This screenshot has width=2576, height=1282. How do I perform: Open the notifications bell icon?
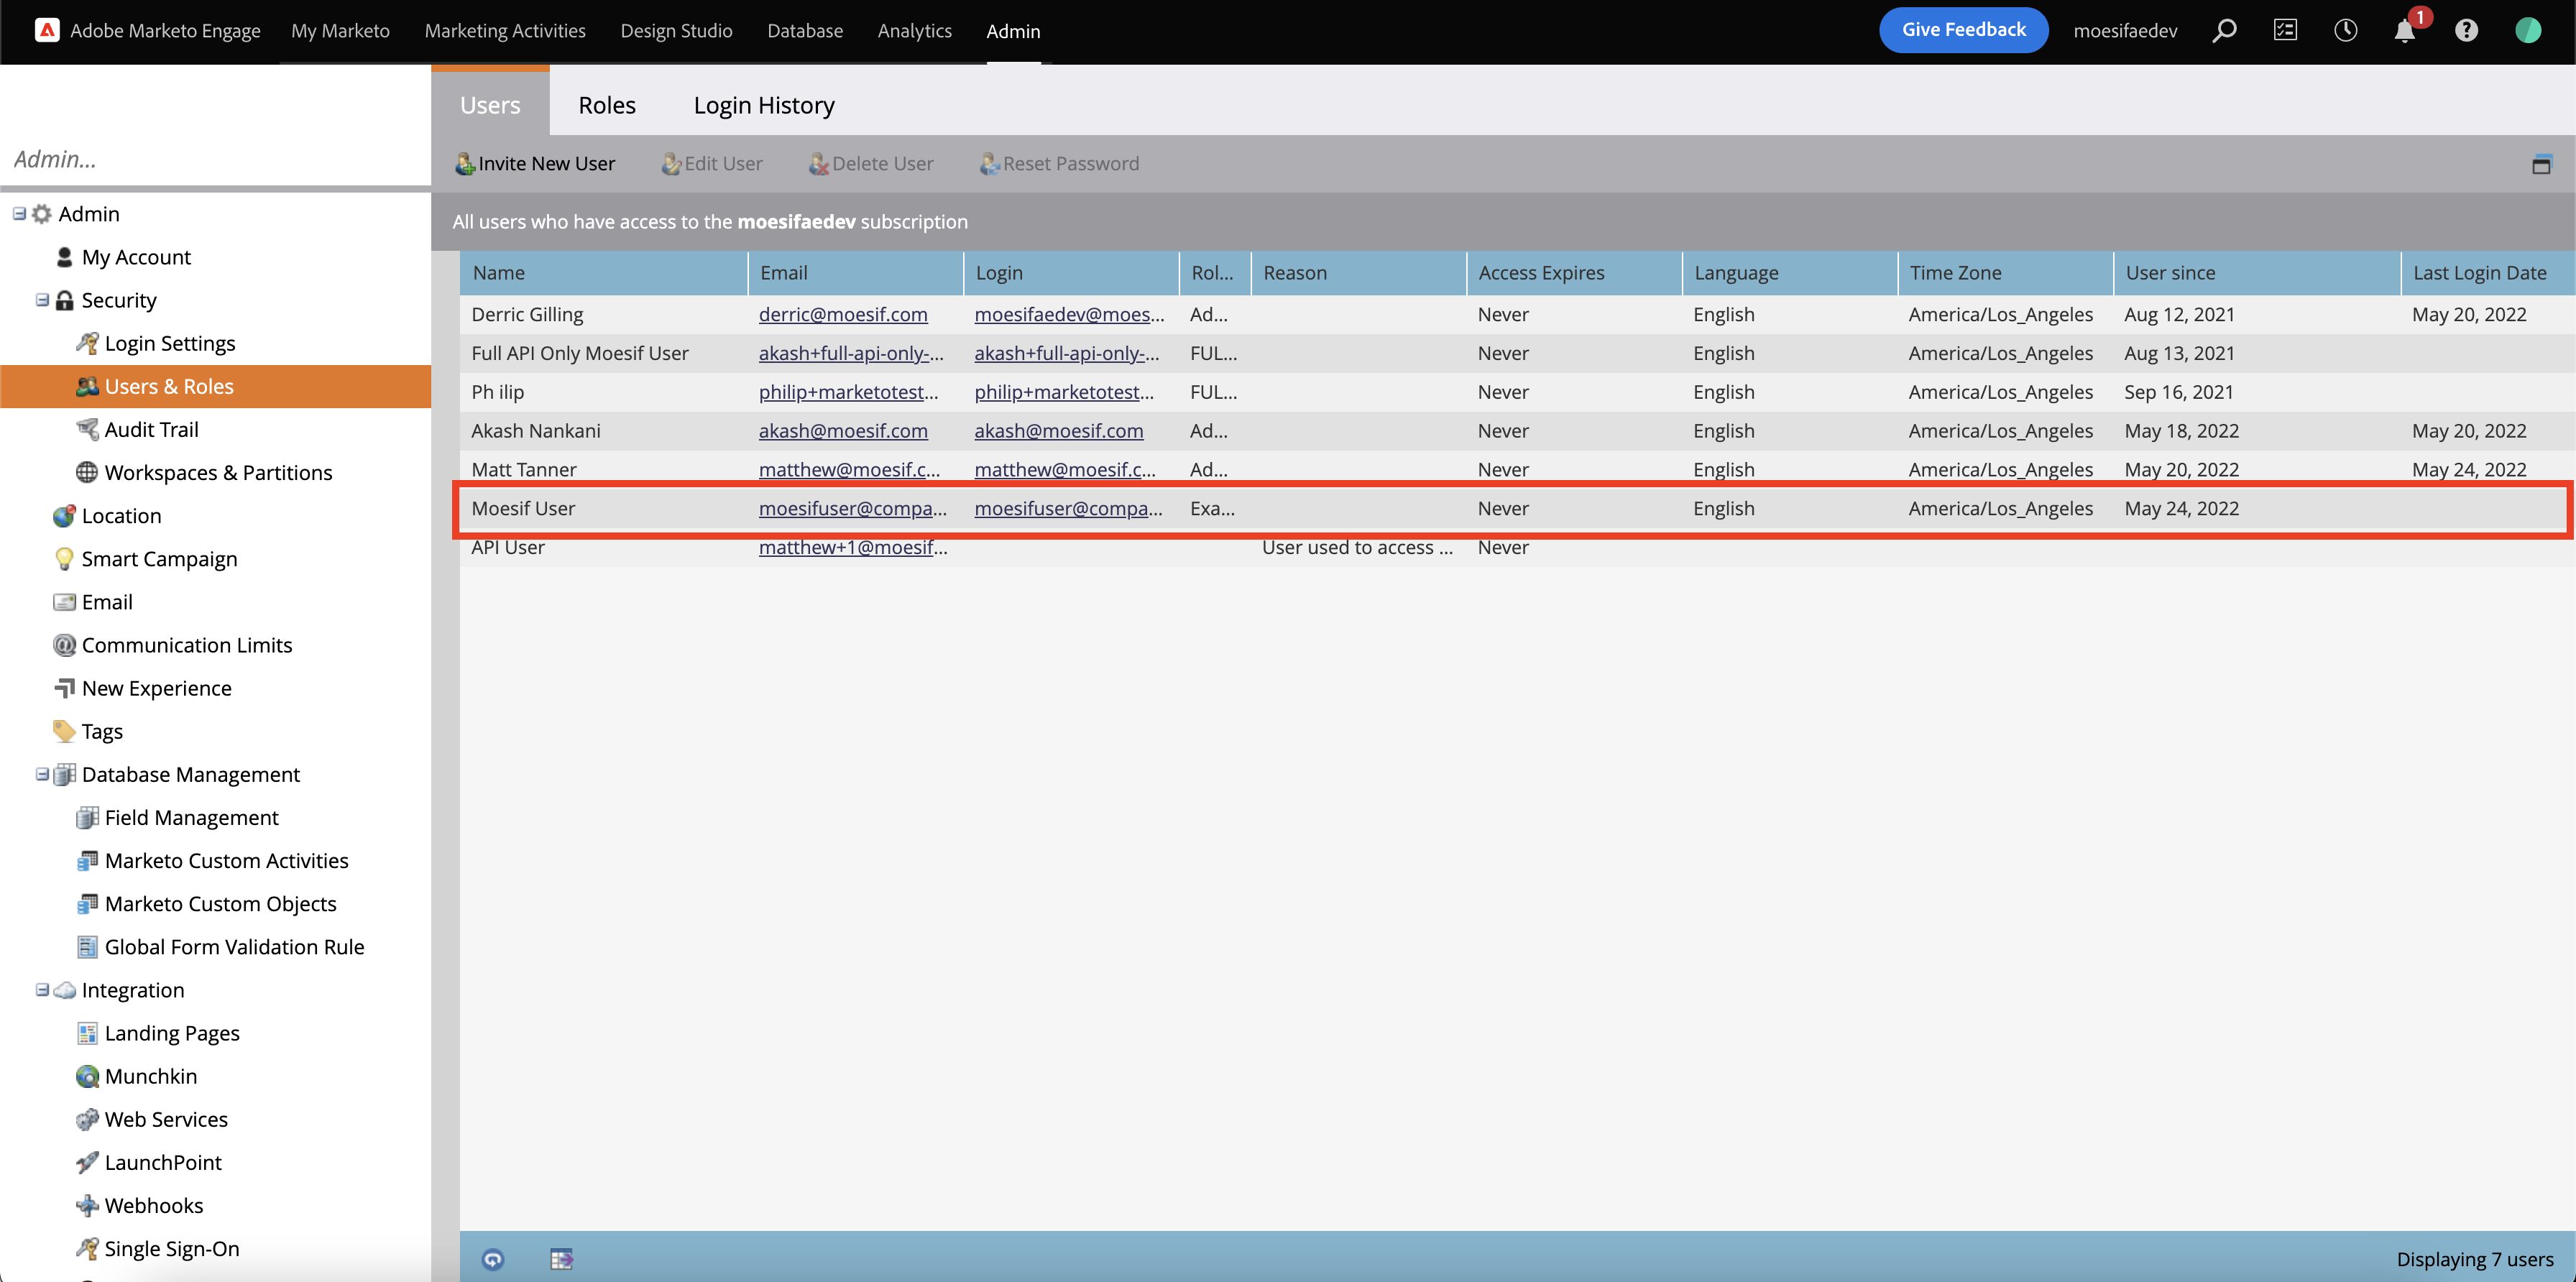coord(2404,31)
